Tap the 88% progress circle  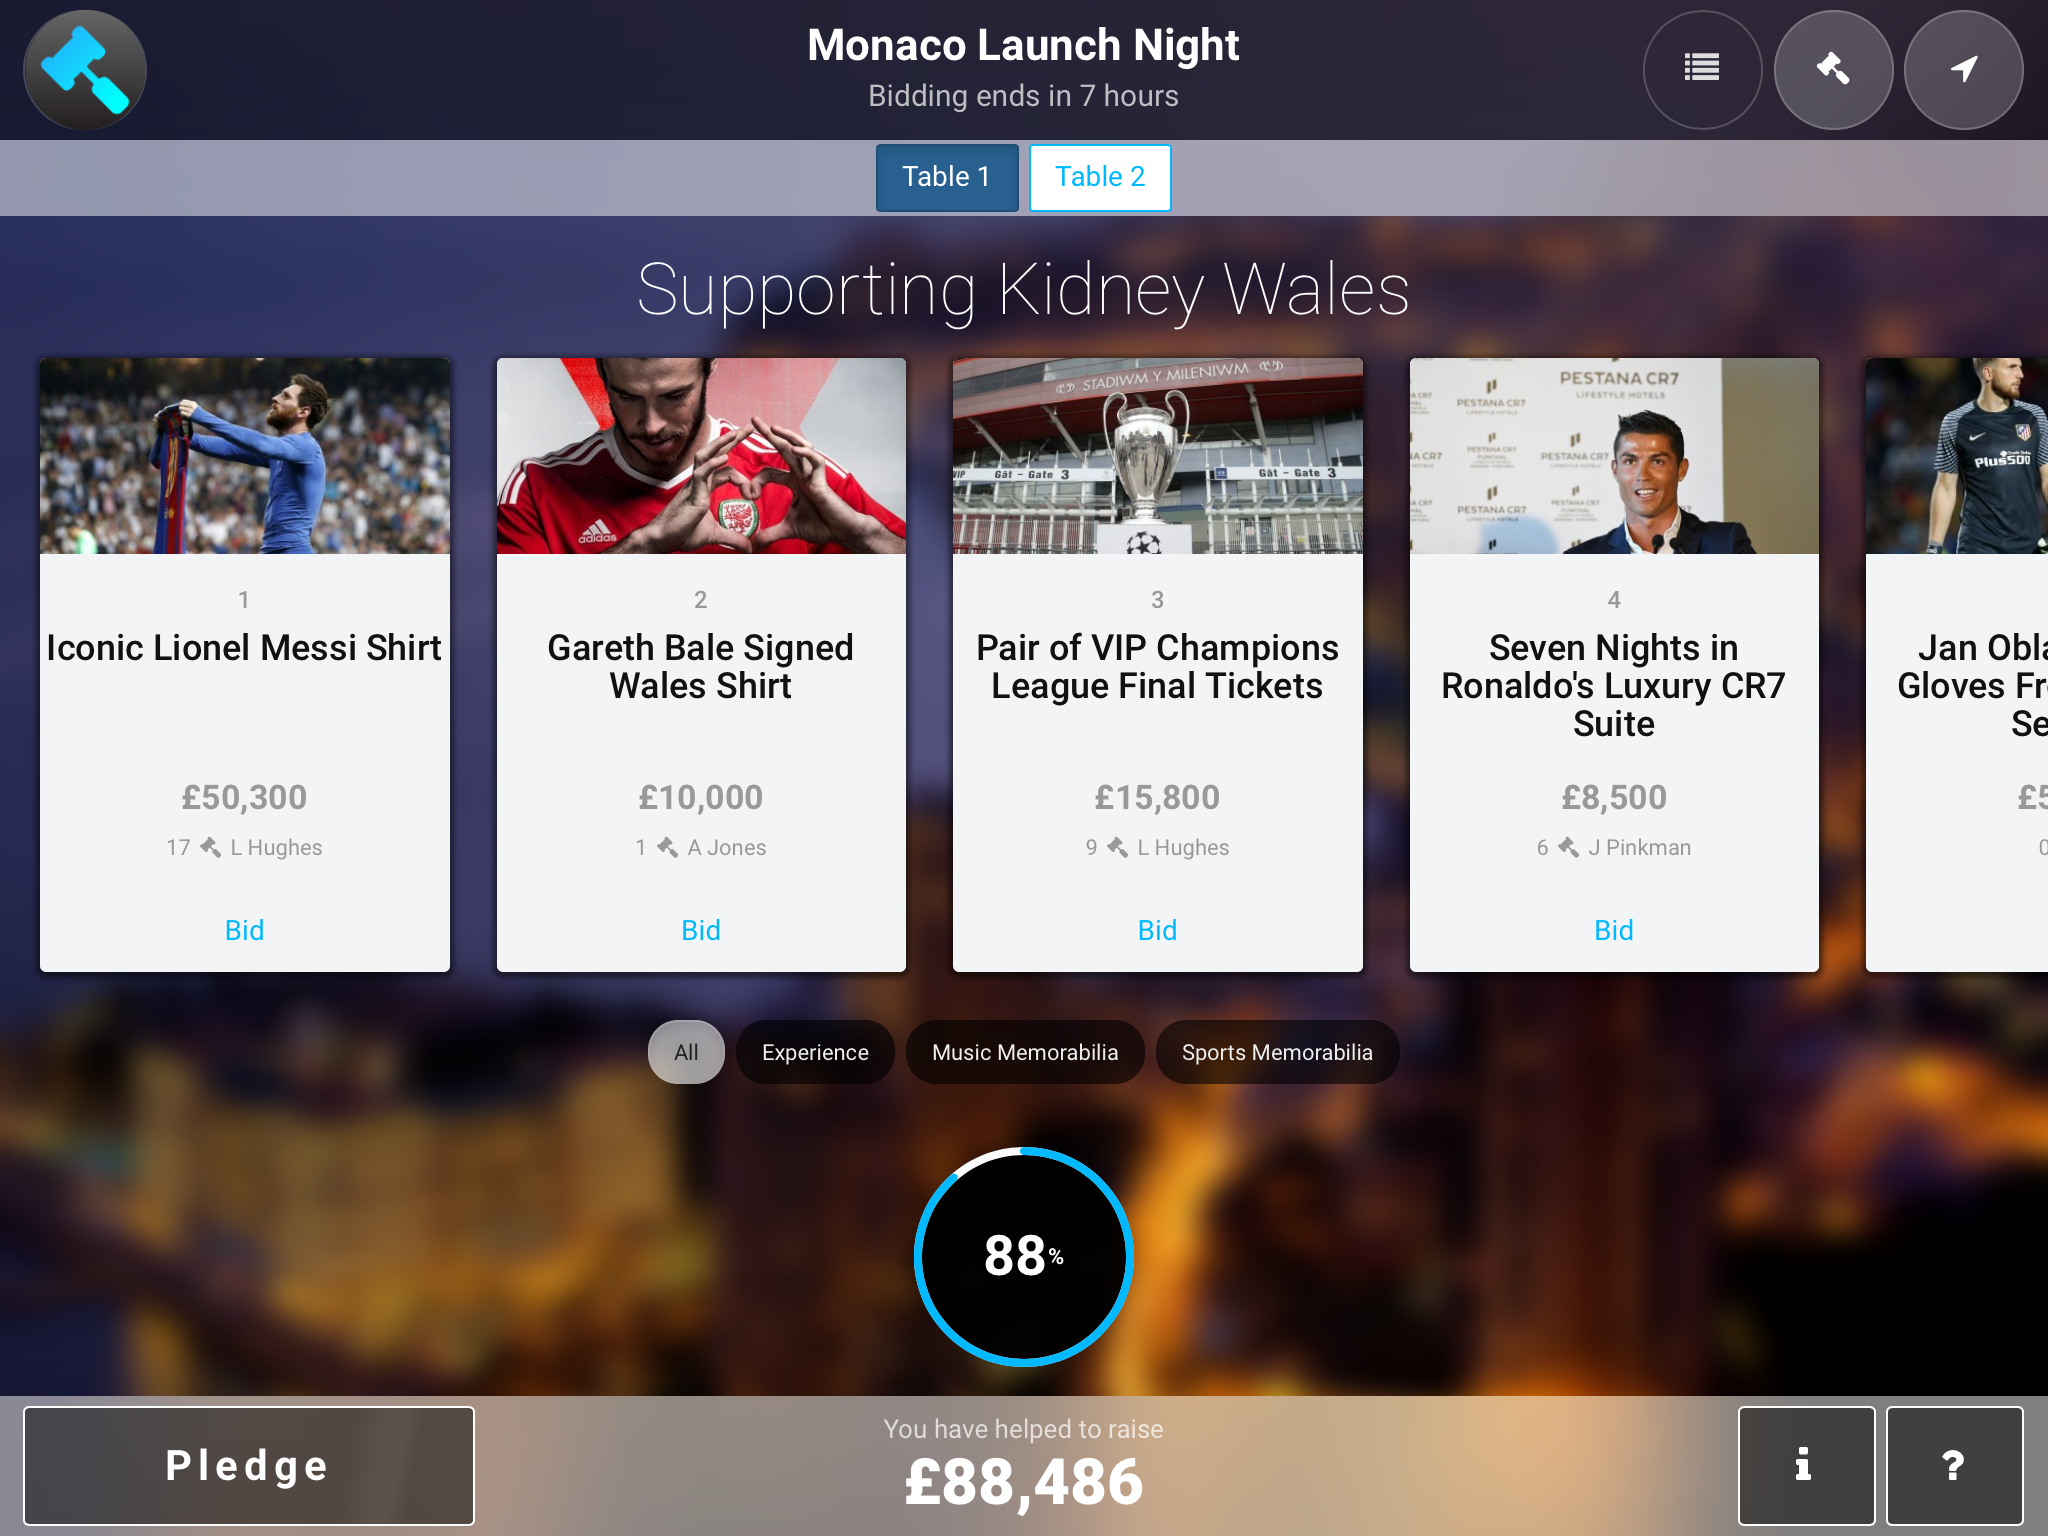pyautogui.click(x=1024, y=1256)
